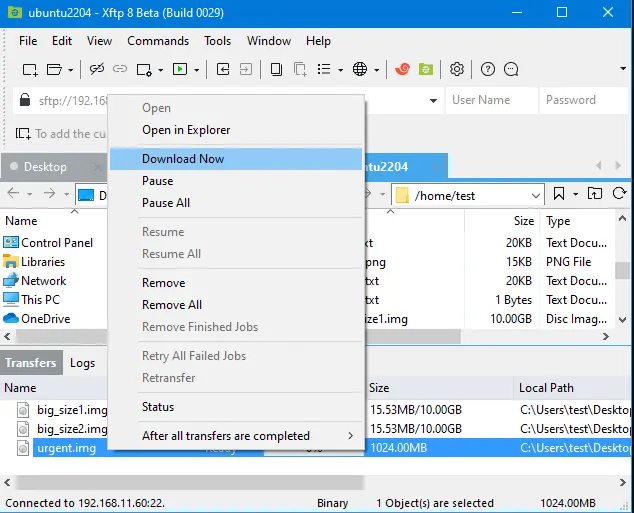Select Remove All in context menu
Screen dimensions: 634x513
(172, 305)
